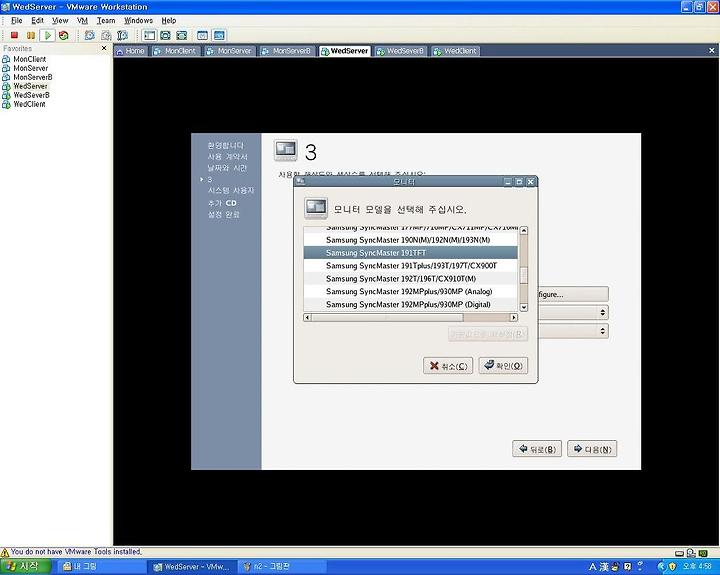The image size is (720, 575).
Task: Click the monitor list scroll-down arrow
Action: (523, 307)
